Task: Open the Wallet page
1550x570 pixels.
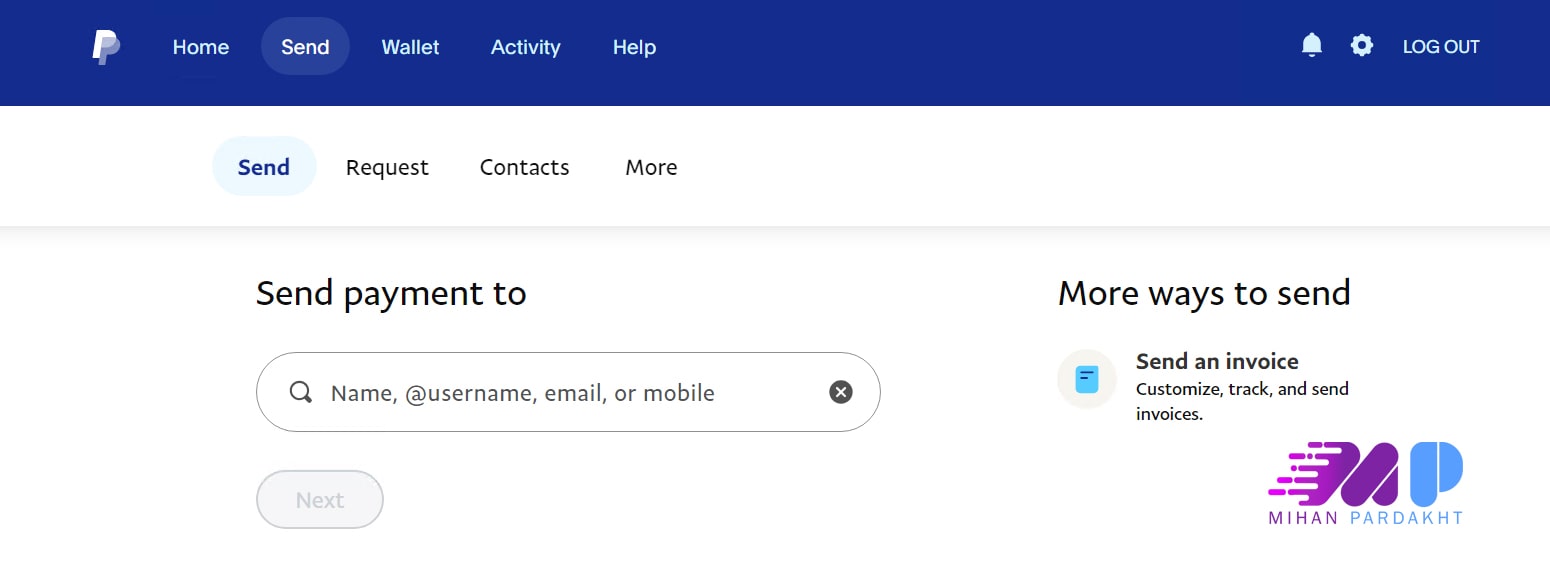Action: click(x=410, y=47)
